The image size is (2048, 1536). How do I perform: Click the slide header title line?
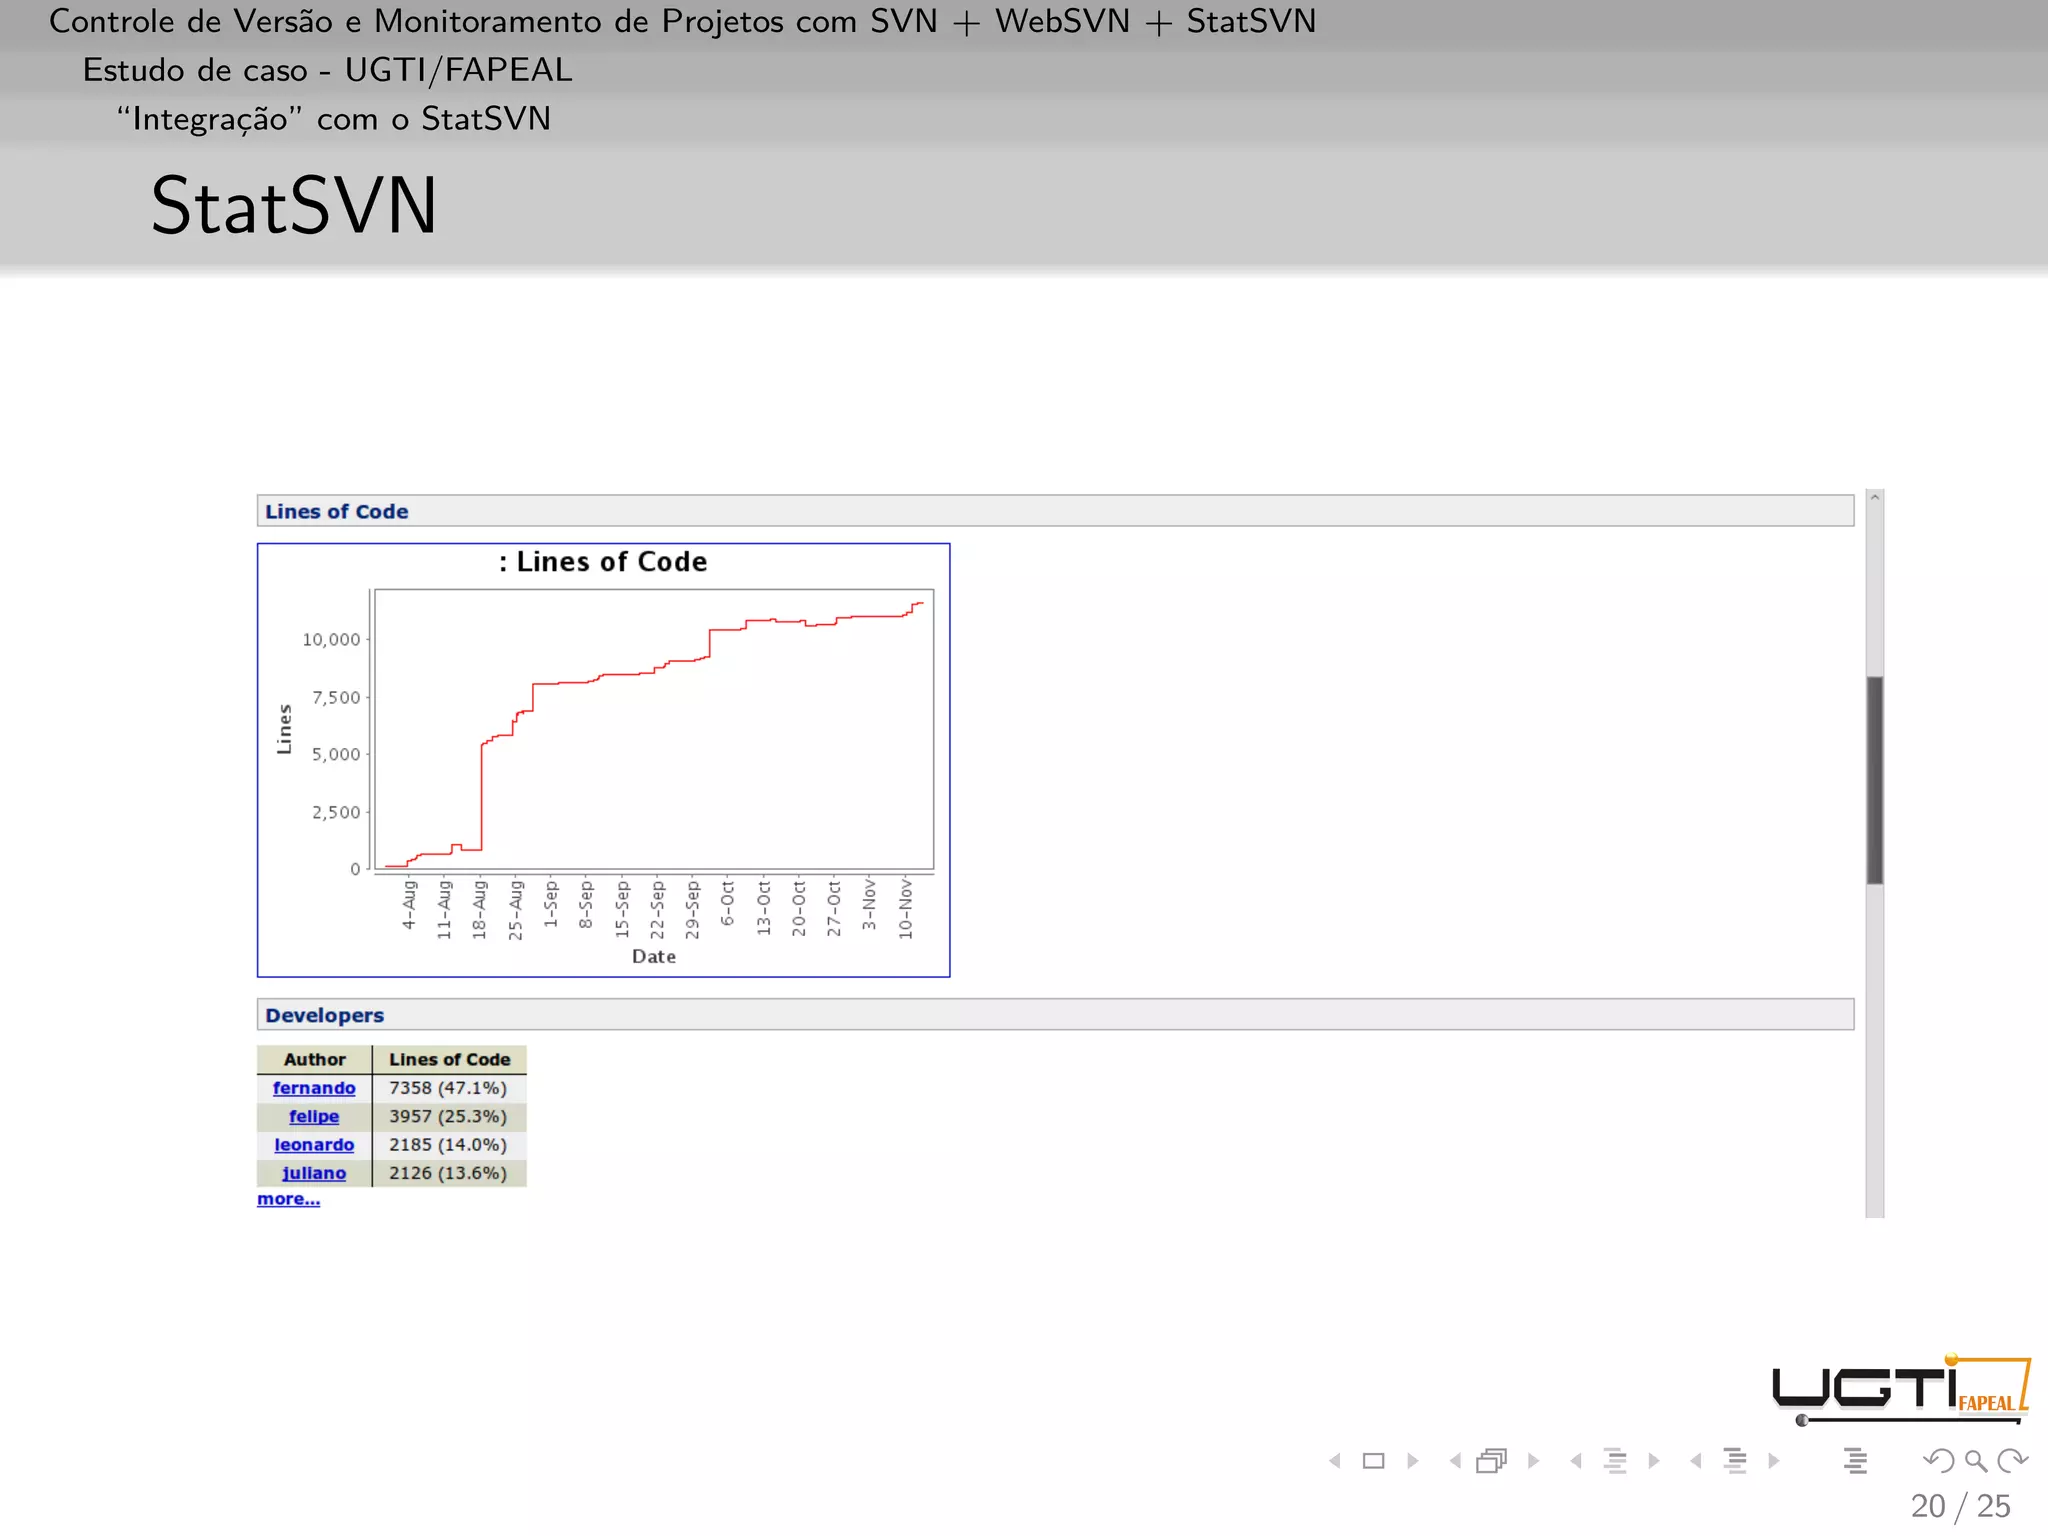coord(683,21)
